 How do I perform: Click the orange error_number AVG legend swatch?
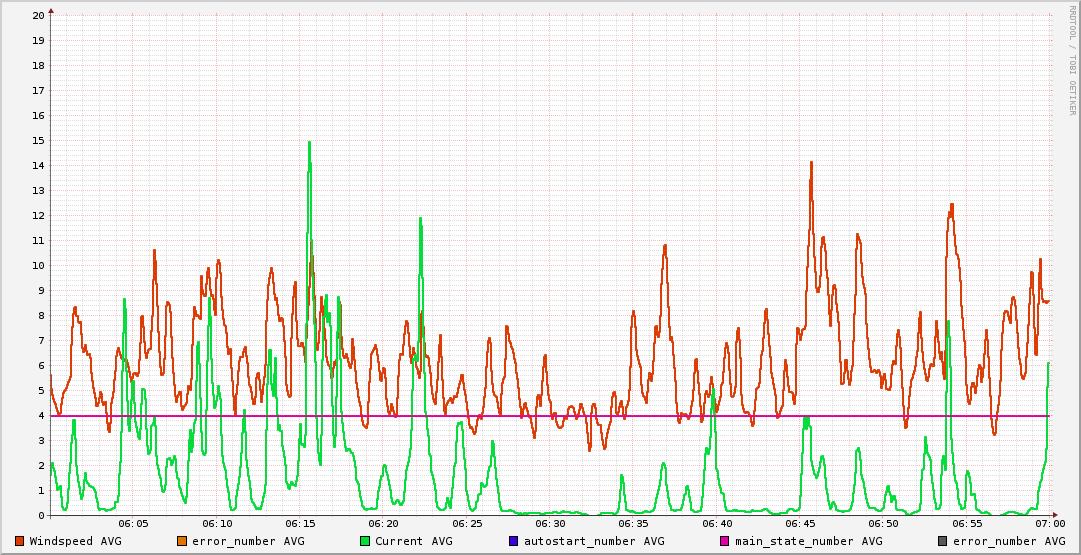pos(181,541)
